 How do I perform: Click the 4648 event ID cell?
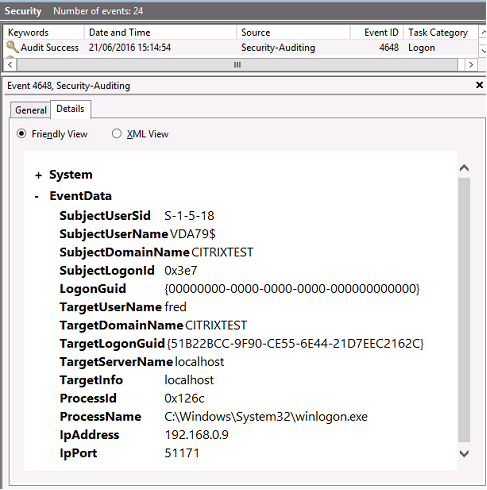coord(389,48)
